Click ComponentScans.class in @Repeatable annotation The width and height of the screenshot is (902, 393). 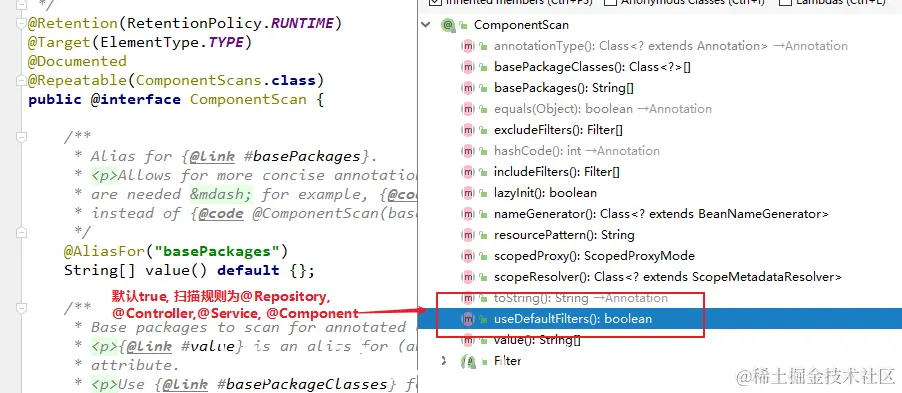[226, 81]
